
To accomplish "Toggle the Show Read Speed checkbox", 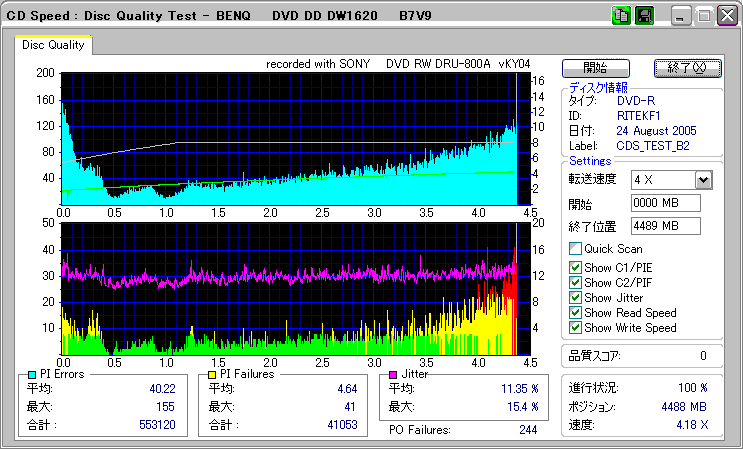I will 575,312.
